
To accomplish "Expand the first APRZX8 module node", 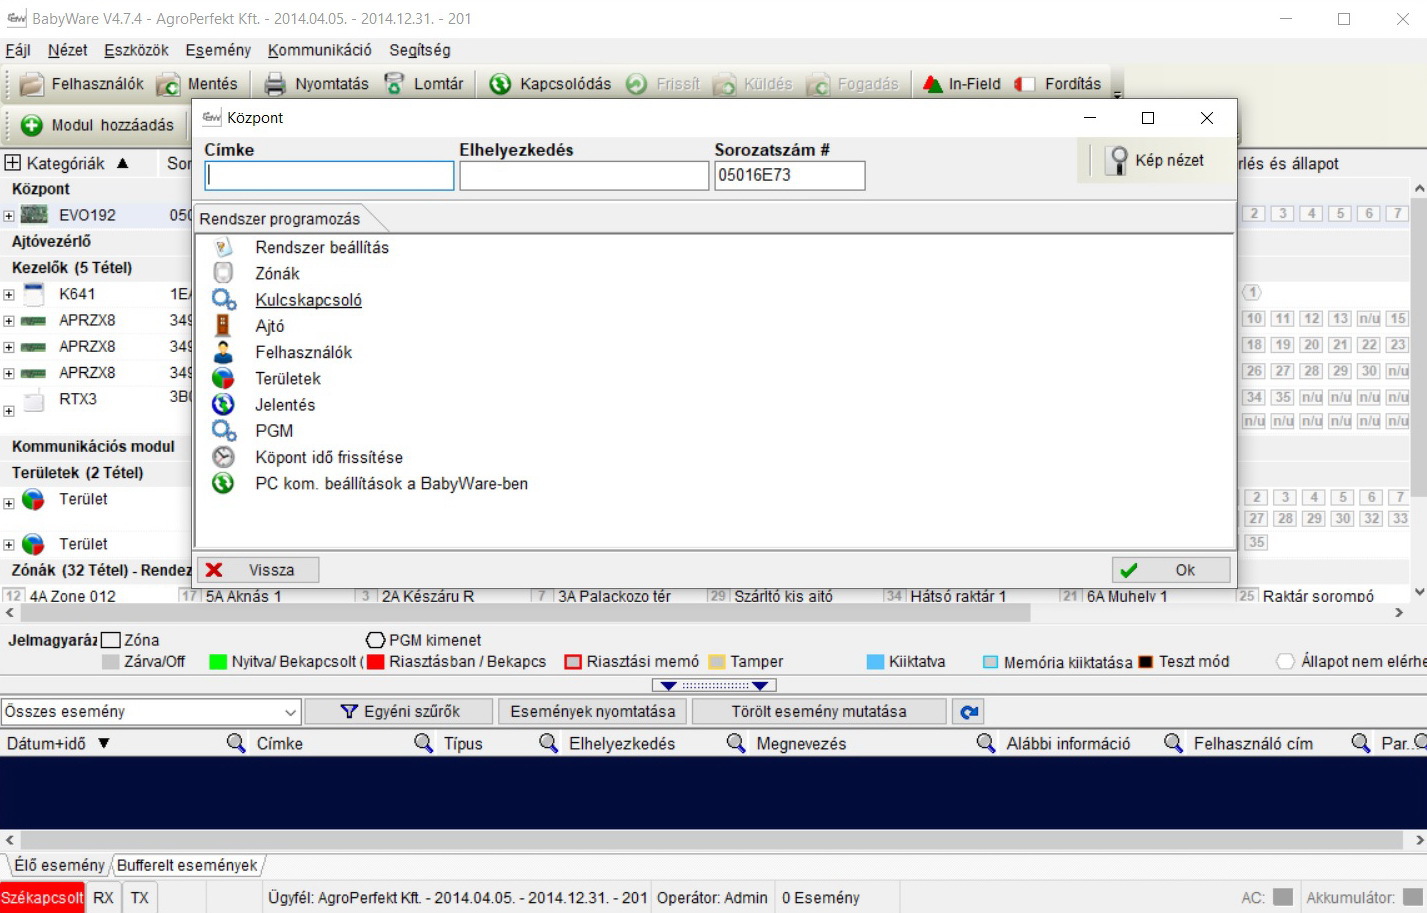I will pos(9,321).
